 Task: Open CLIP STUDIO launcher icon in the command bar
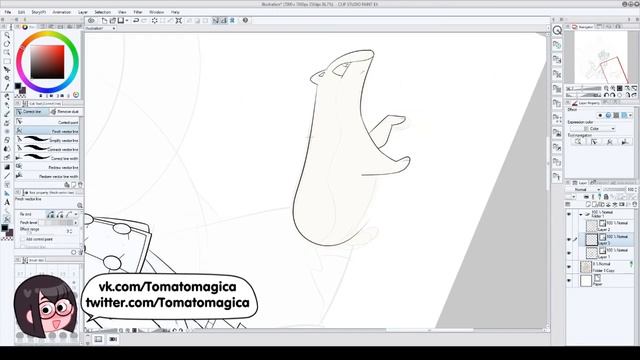(91, 20)
